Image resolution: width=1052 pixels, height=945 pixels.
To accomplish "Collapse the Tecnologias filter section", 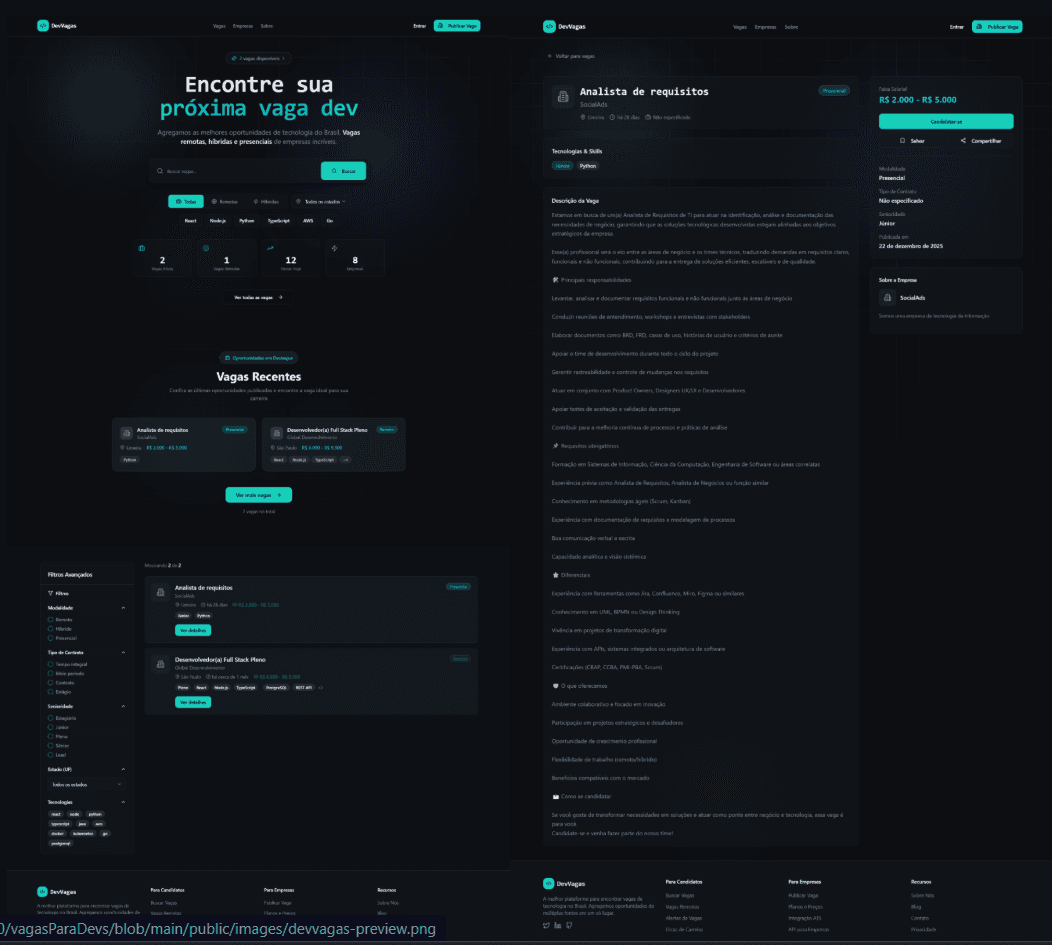I will click(x=123, y=802).
